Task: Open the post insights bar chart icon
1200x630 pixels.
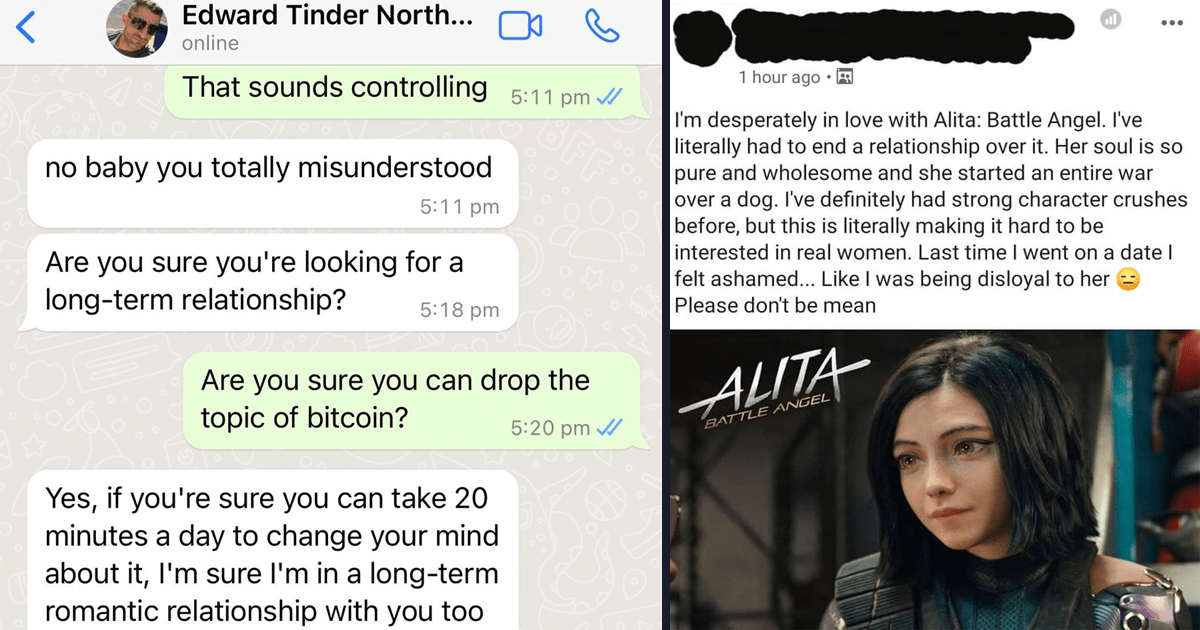Action: click(1110, 21)
